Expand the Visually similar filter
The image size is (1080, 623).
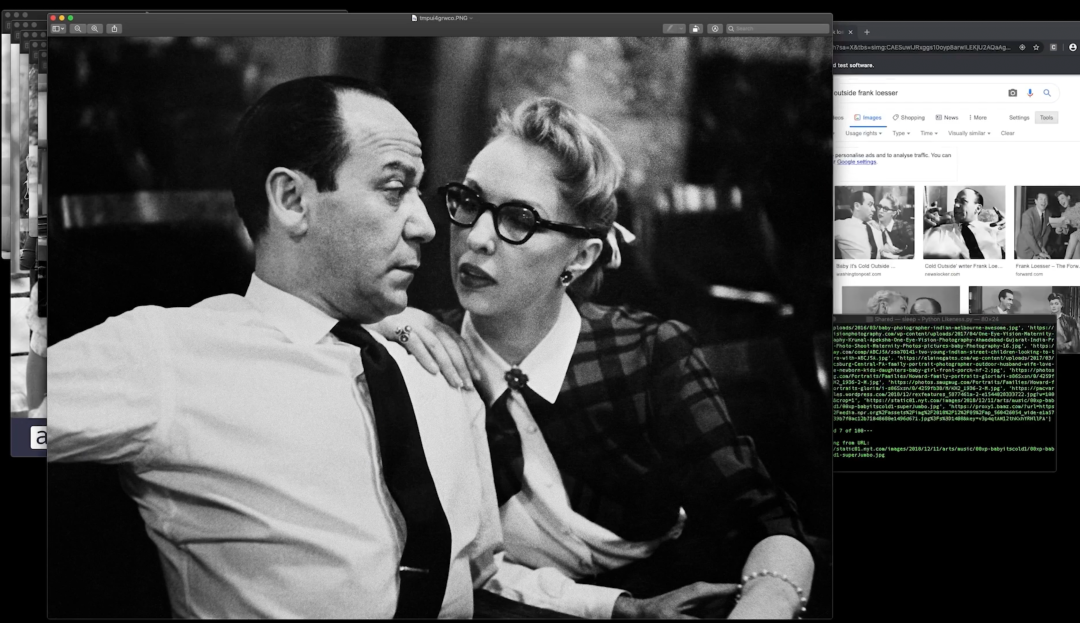(x=969, y=134)
